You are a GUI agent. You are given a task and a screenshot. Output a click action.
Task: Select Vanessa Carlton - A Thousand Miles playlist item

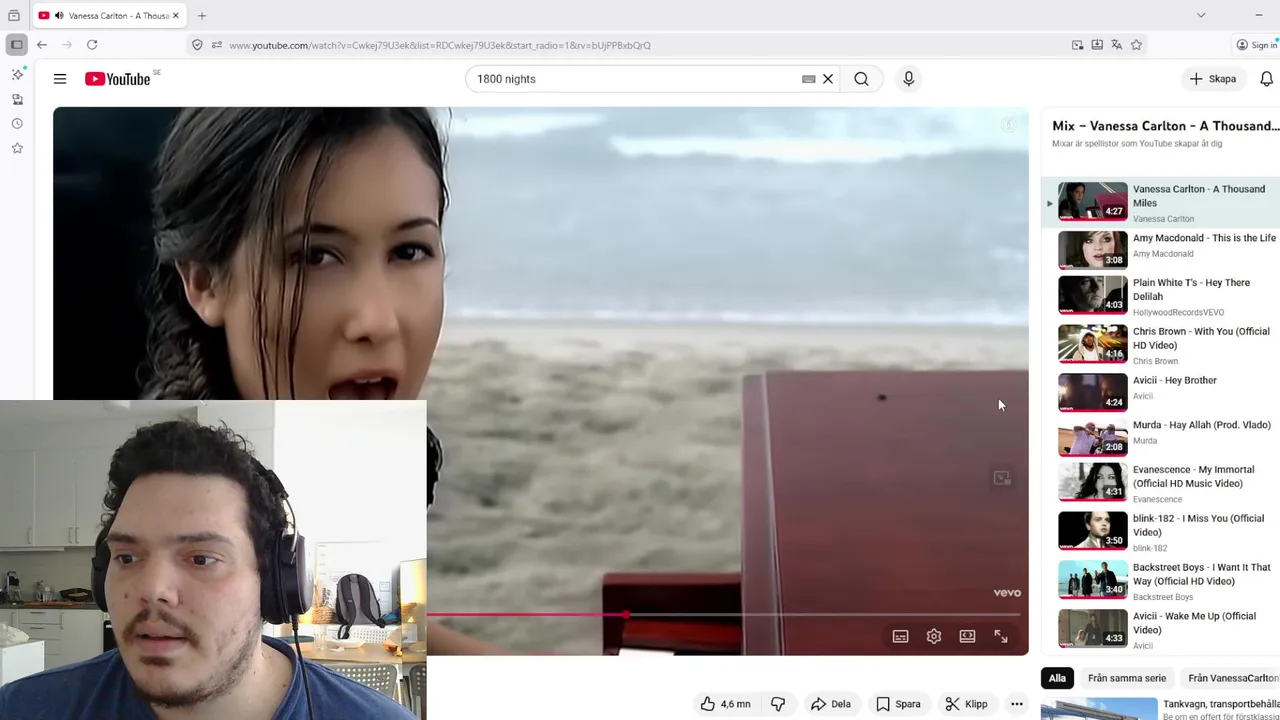pyautogui.click(x=1160, y=203)
